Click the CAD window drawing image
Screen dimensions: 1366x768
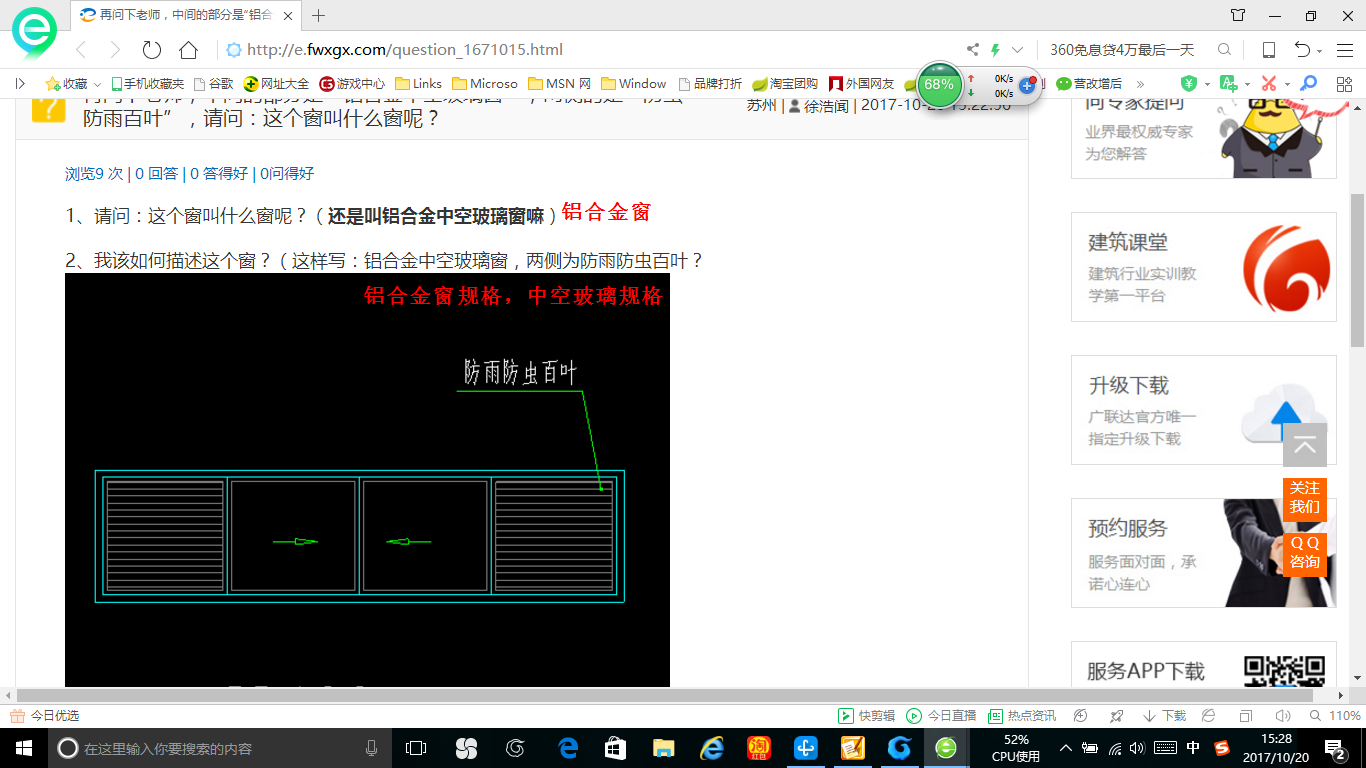(x=367, y=480)
